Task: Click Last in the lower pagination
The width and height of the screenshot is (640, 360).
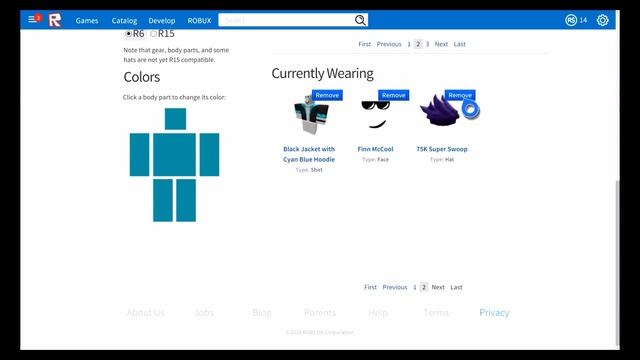Action: pos(456,287)
